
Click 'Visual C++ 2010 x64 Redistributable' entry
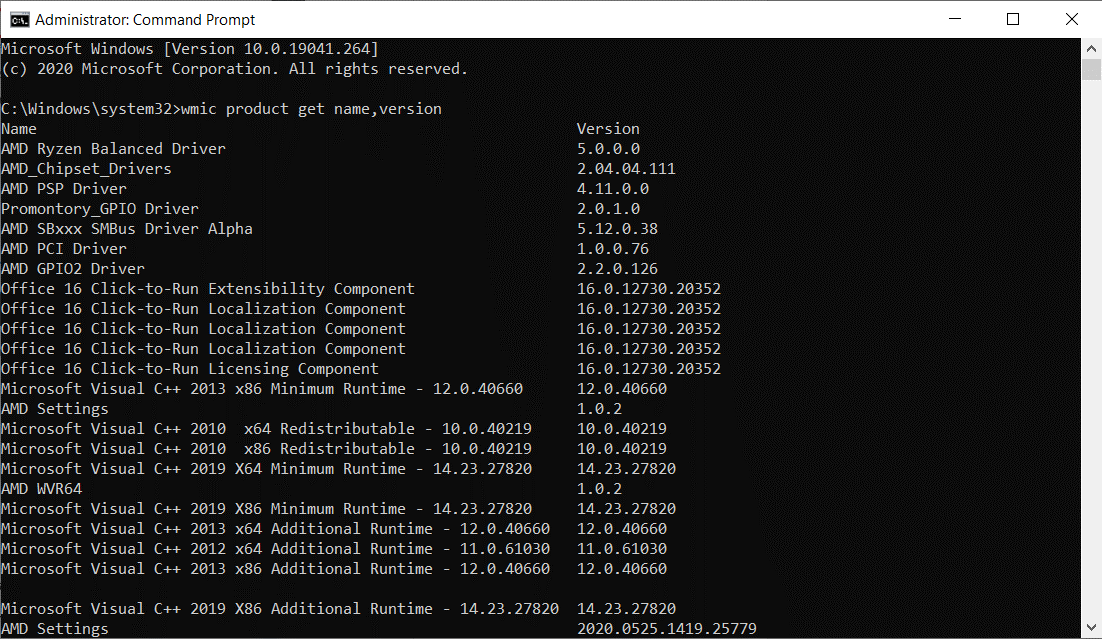pos(266,429)
